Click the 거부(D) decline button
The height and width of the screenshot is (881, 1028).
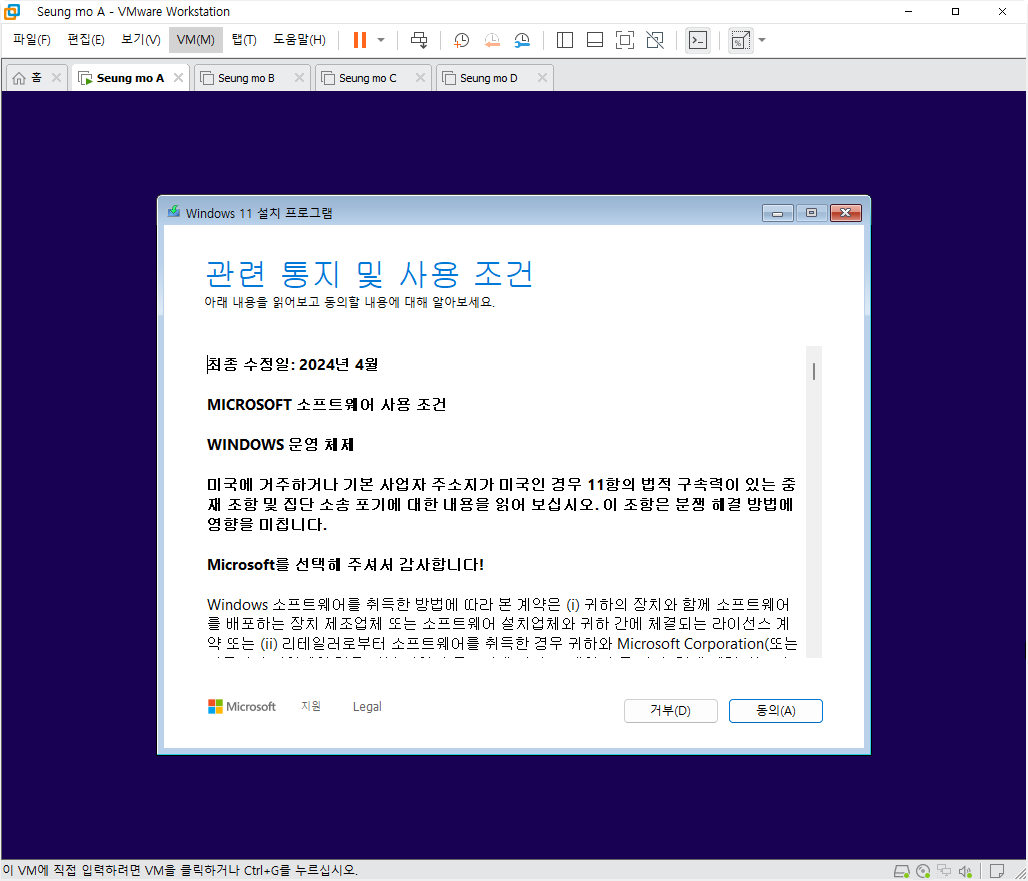click(x=670, y=711)
